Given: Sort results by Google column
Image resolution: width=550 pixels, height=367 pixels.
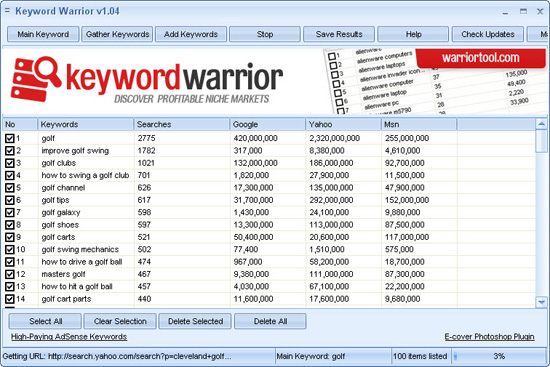Looking at the screenshot, I should (268, 125).
